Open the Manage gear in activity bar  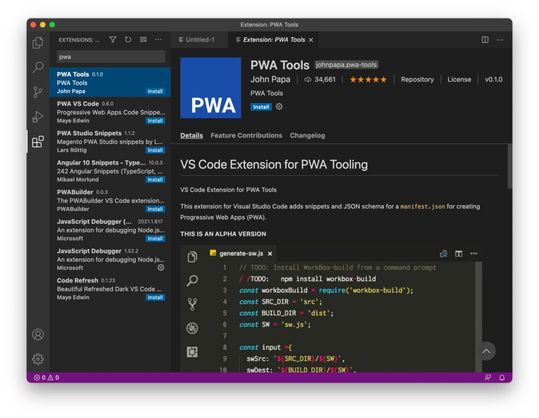pyautogui.click(x=38, y=359)
